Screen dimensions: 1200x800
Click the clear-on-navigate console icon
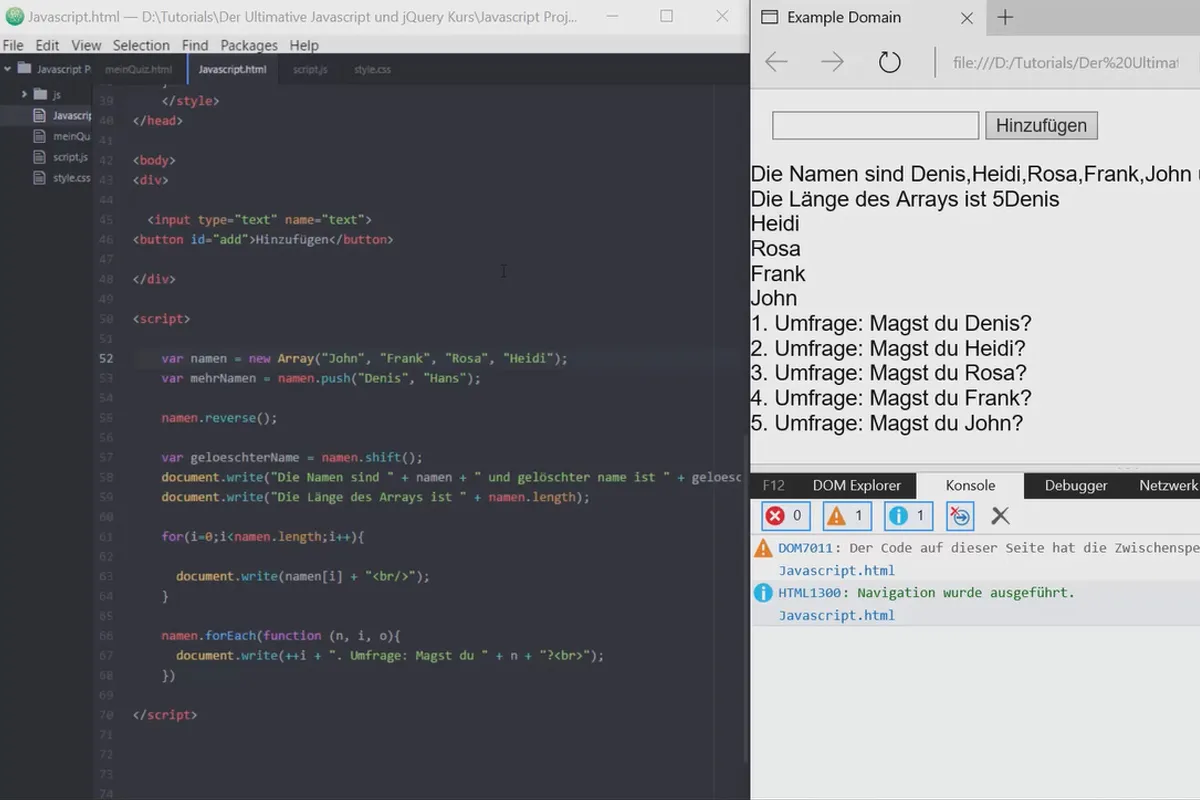click(960, 516)
